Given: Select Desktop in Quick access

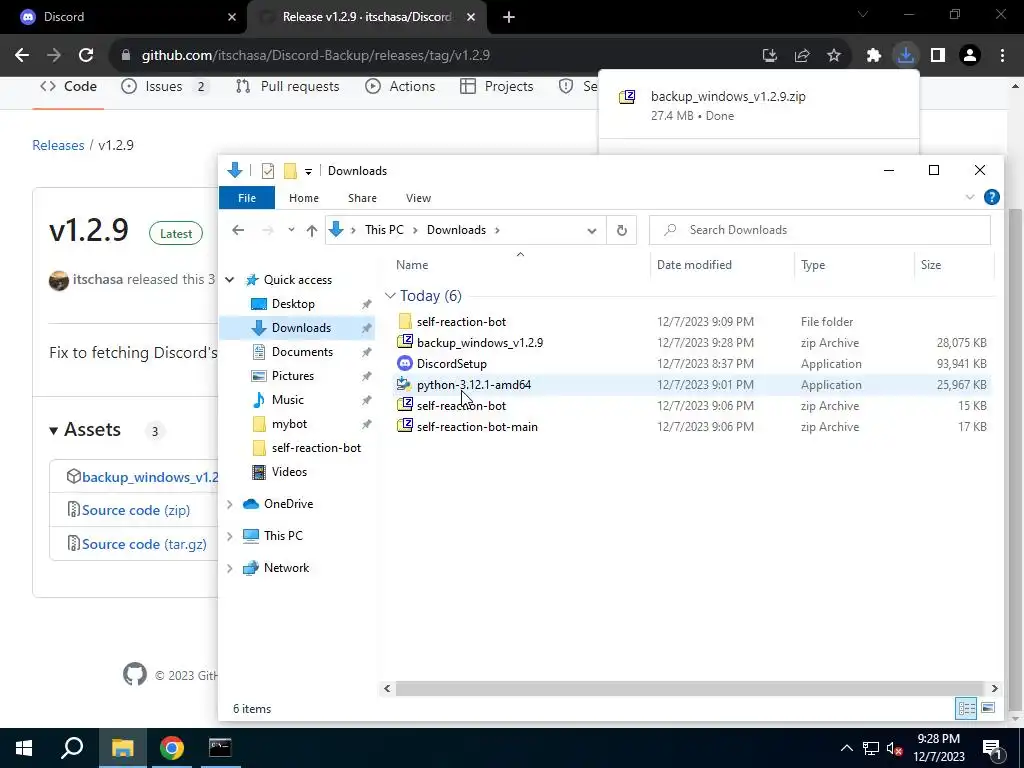Looking at the screenshot, I should tap(293, 304).
